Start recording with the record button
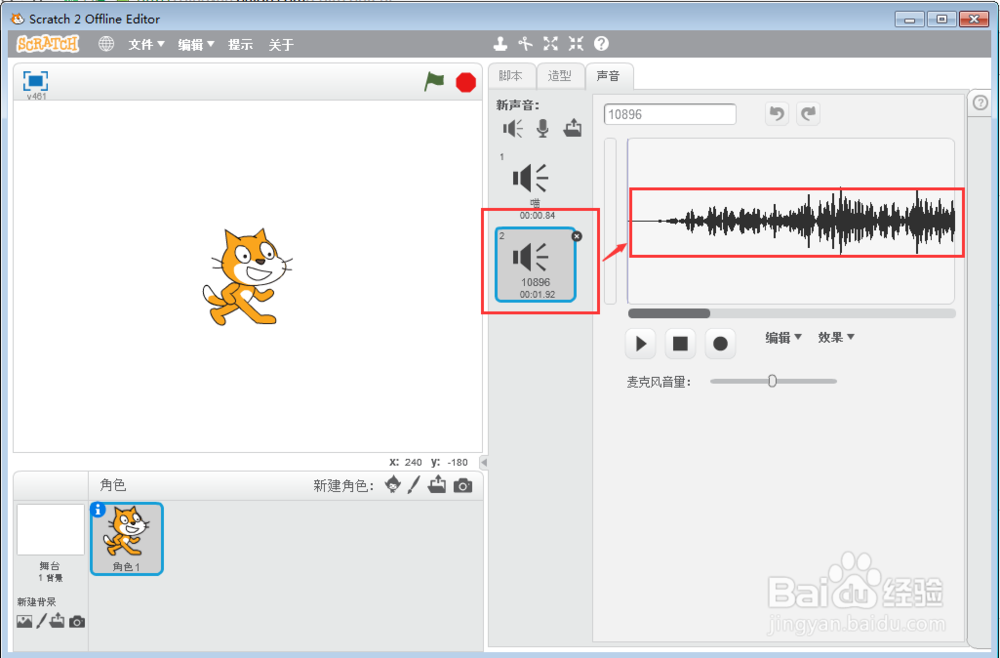Screen dimensions: 1000x658 [720, 344]
